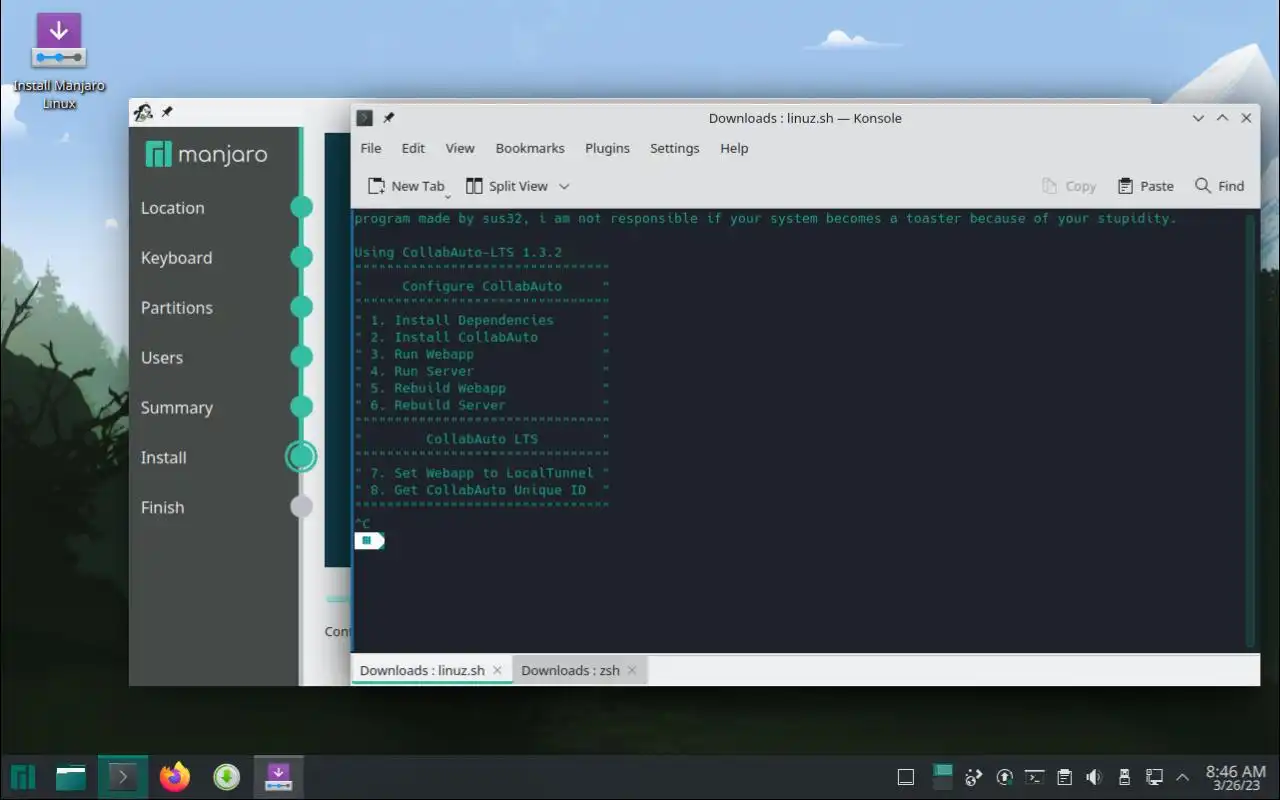Click the Split View toolbar button
Screen dimensions: 1280x800
(x=506, y=186)
